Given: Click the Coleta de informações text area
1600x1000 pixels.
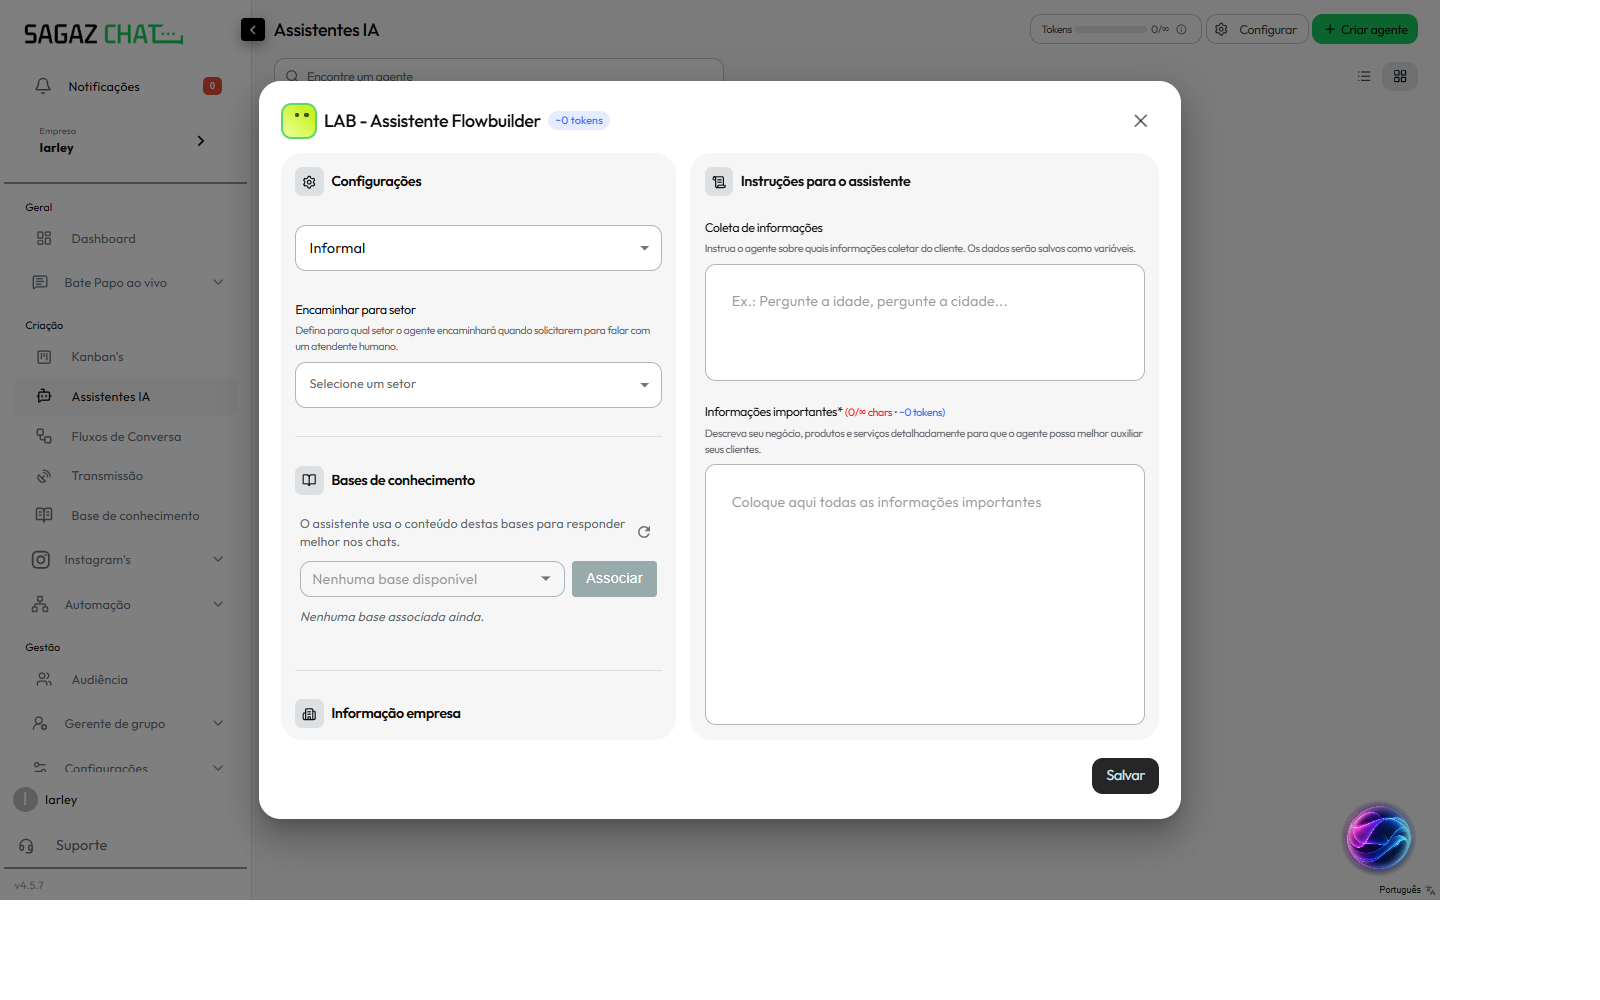Looking at the screenshot, I should [925, 322].
